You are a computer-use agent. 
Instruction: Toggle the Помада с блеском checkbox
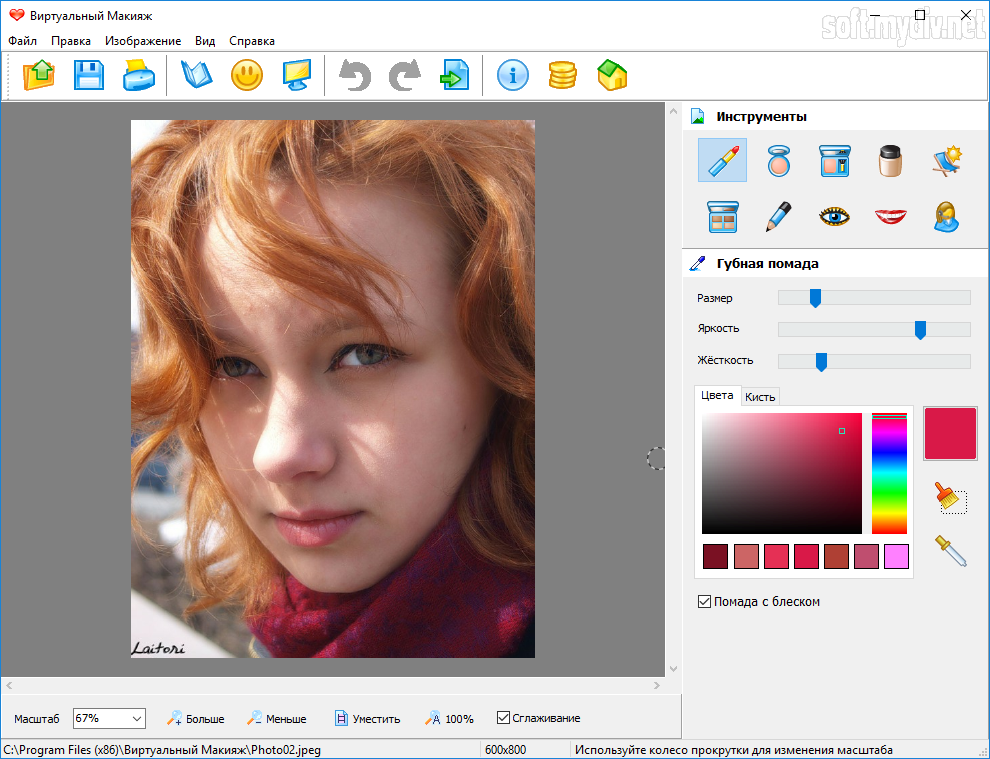pyautogui.click(x=704, y=601)
